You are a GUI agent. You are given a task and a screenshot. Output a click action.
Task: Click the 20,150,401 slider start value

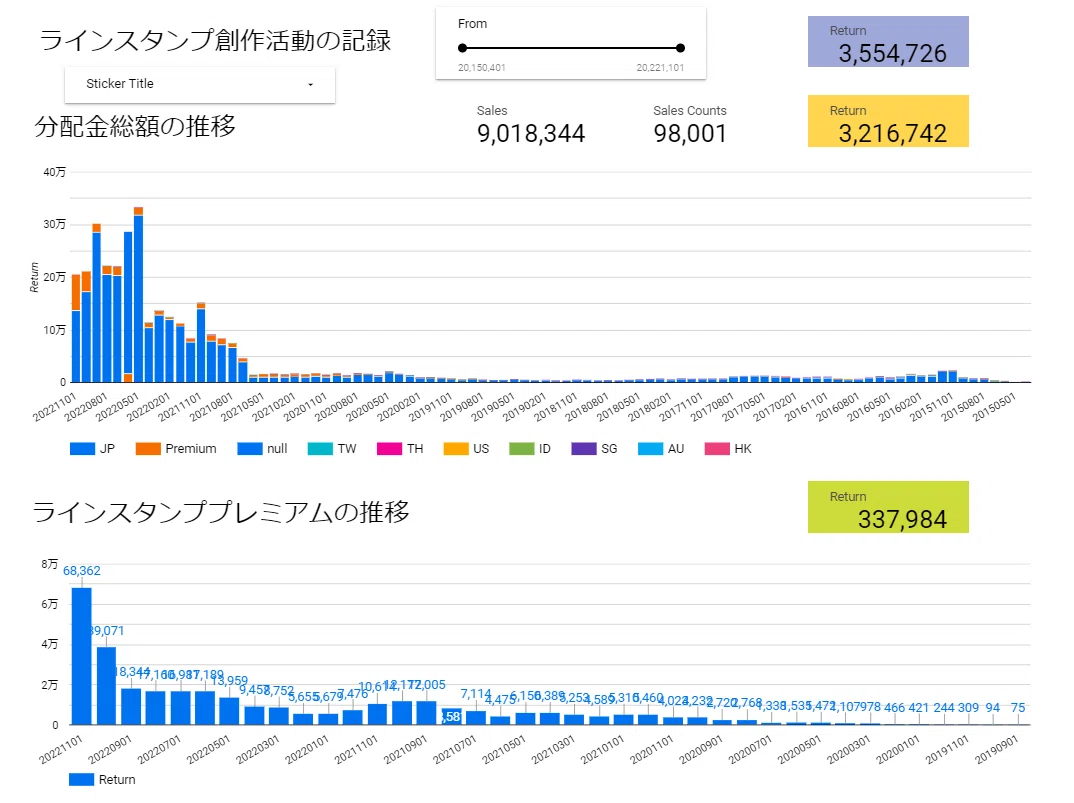coord(482,68)
